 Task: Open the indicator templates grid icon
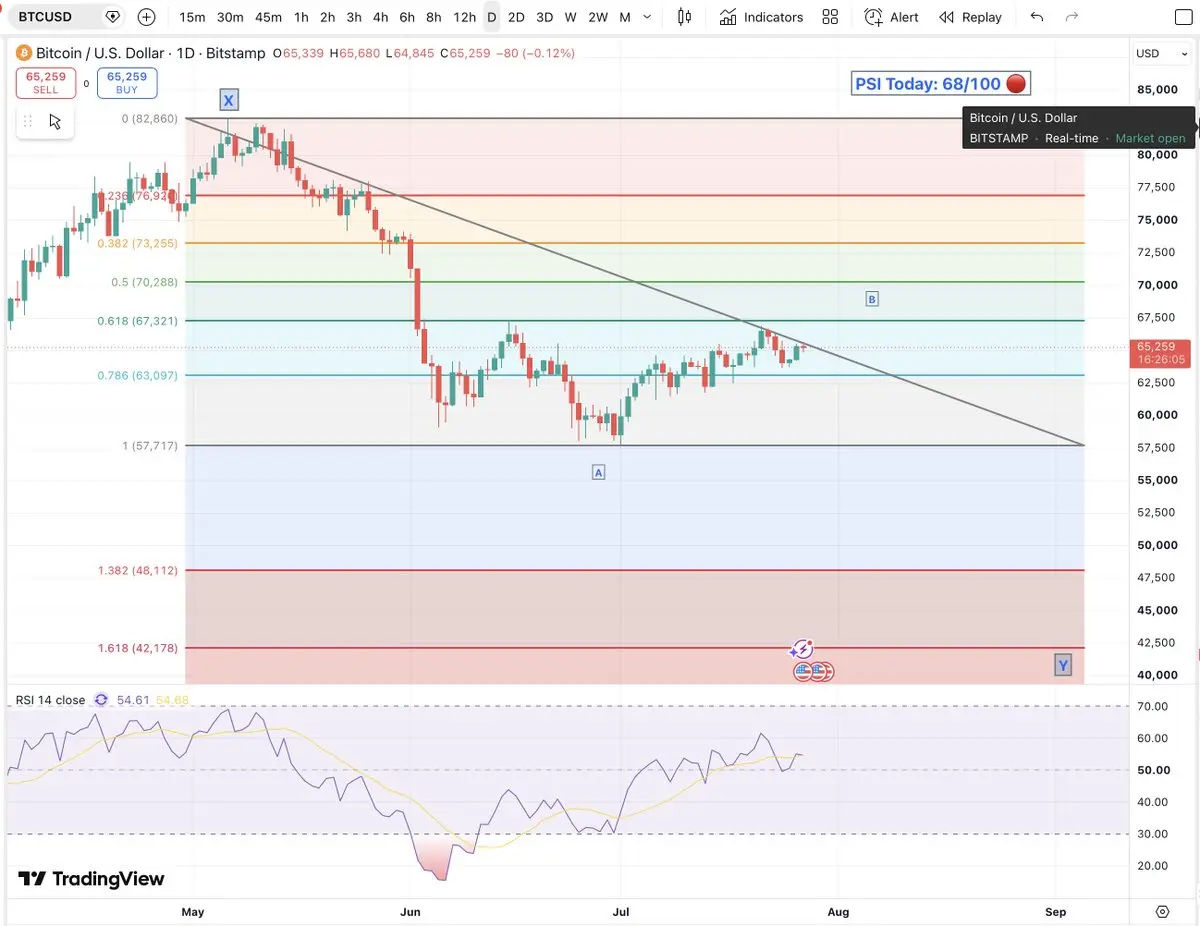coord(830,17)
